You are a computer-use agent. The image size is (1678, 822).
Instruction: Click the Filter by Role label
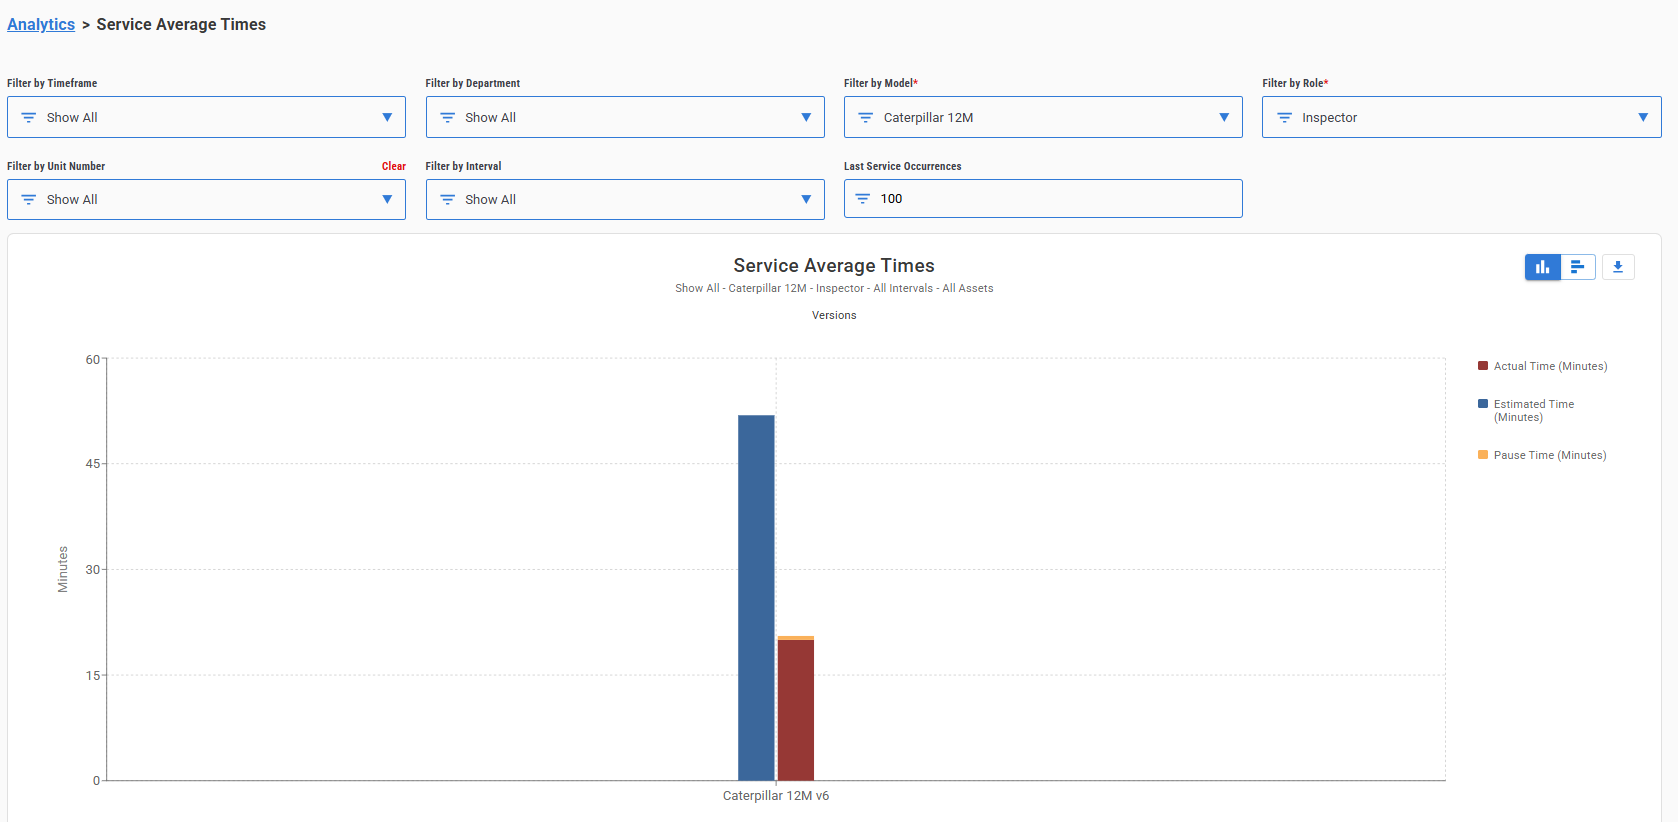(x=1295, y=83)
